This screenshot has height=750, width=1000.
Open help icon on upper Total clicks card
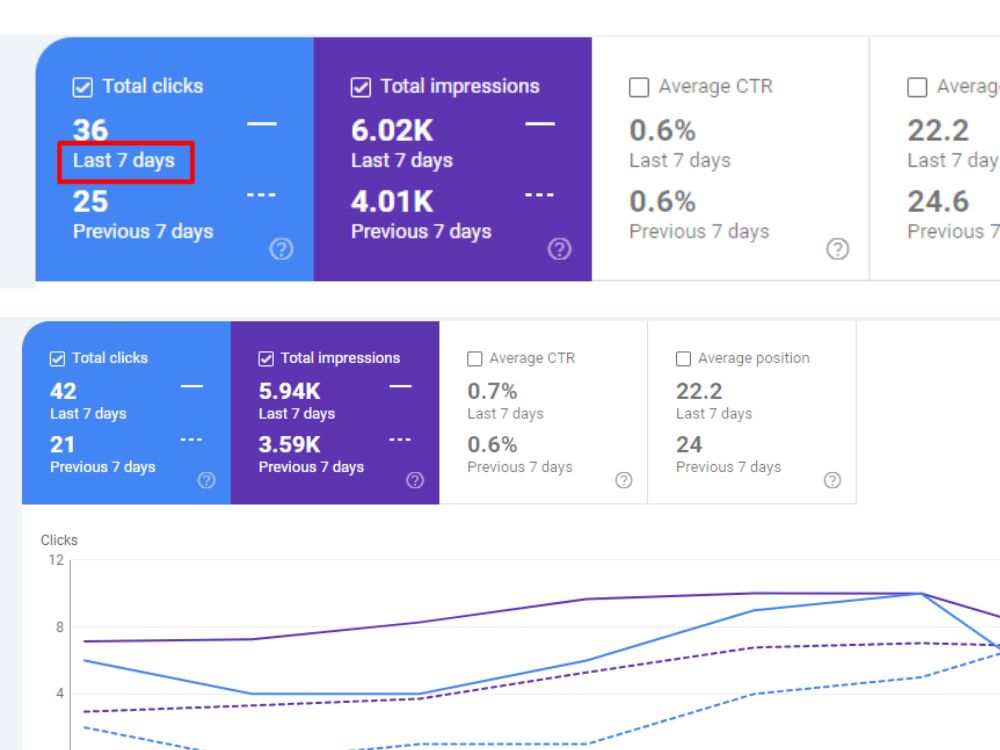pyautogui.click(x=281, y=249)
